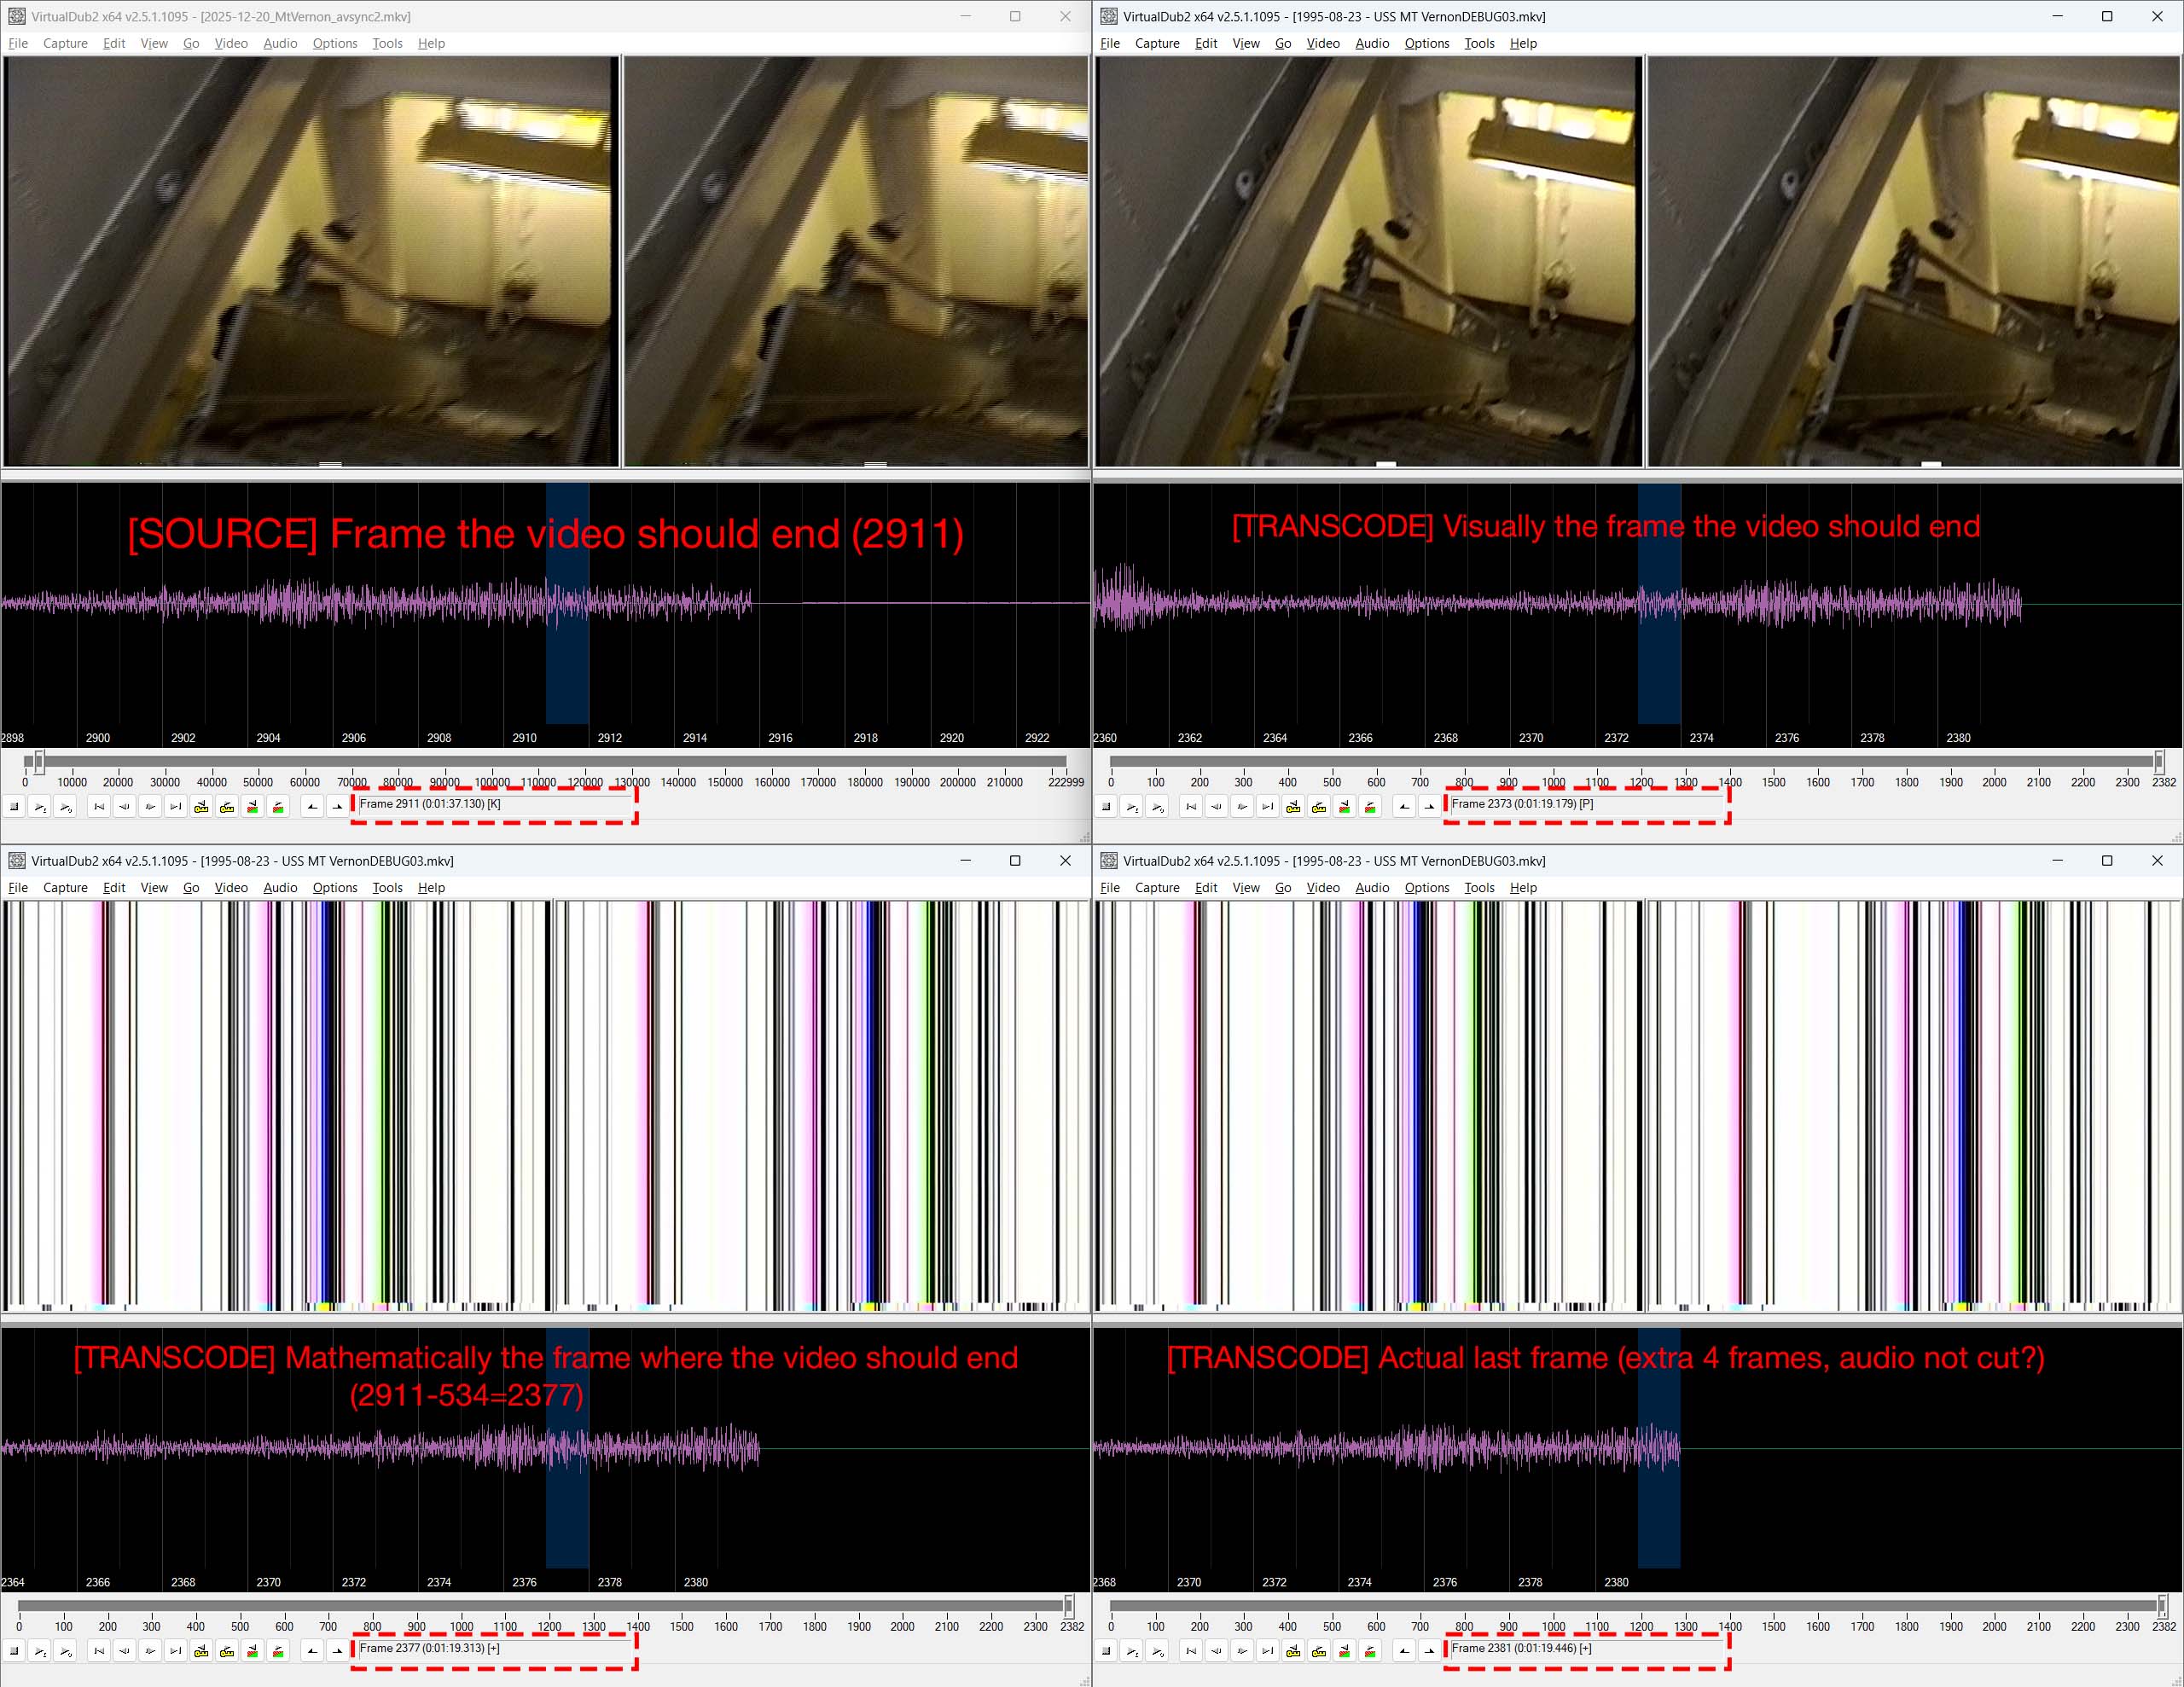Image resolution: width=2184 pixels, height=1687 pixels.
Task: Scan to next scene in bottom-left window
Action: (x=279, y=1651)
